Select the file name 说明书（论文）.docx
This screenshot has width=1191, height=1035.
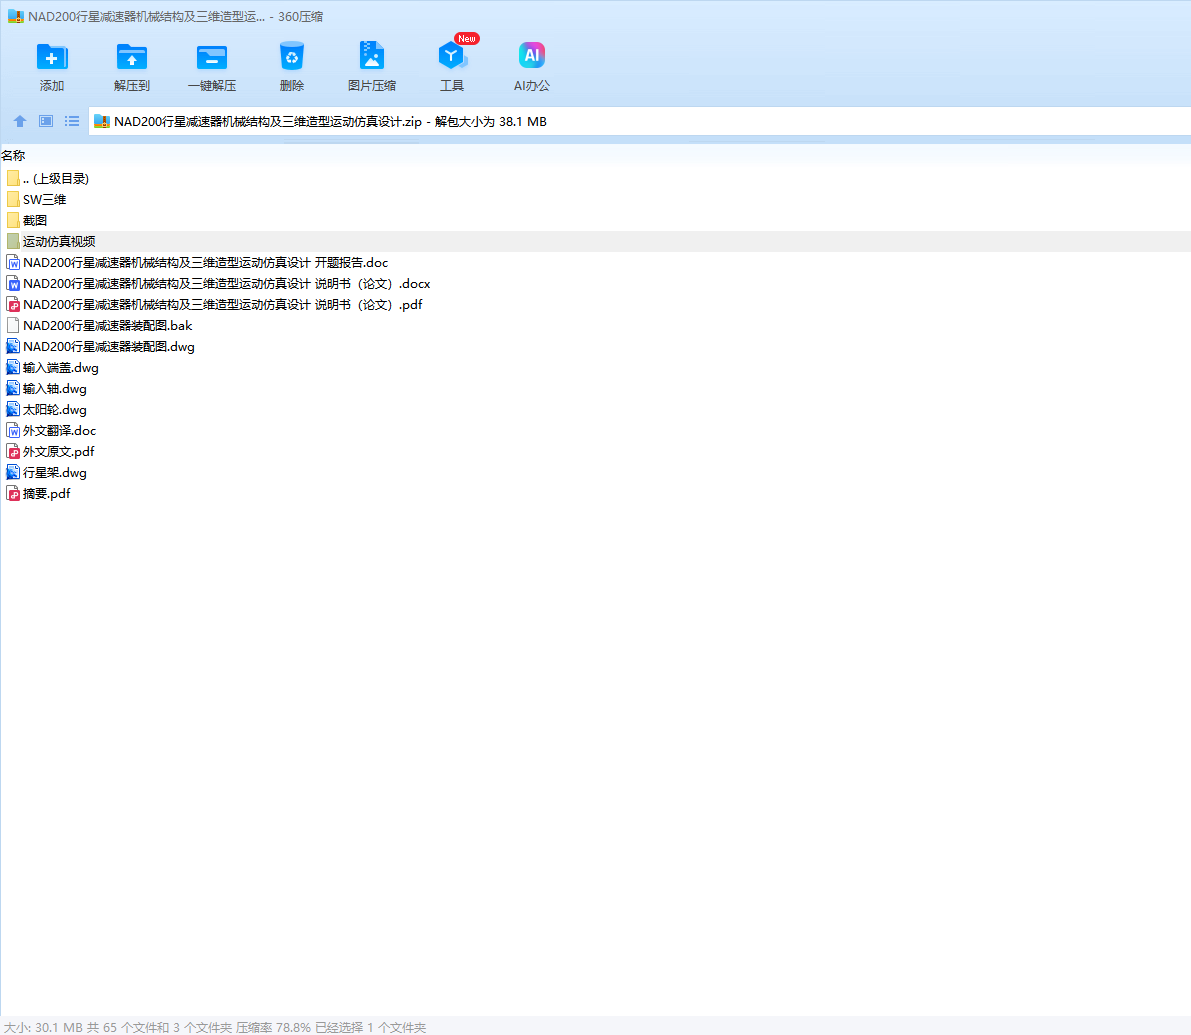(226, 283)
